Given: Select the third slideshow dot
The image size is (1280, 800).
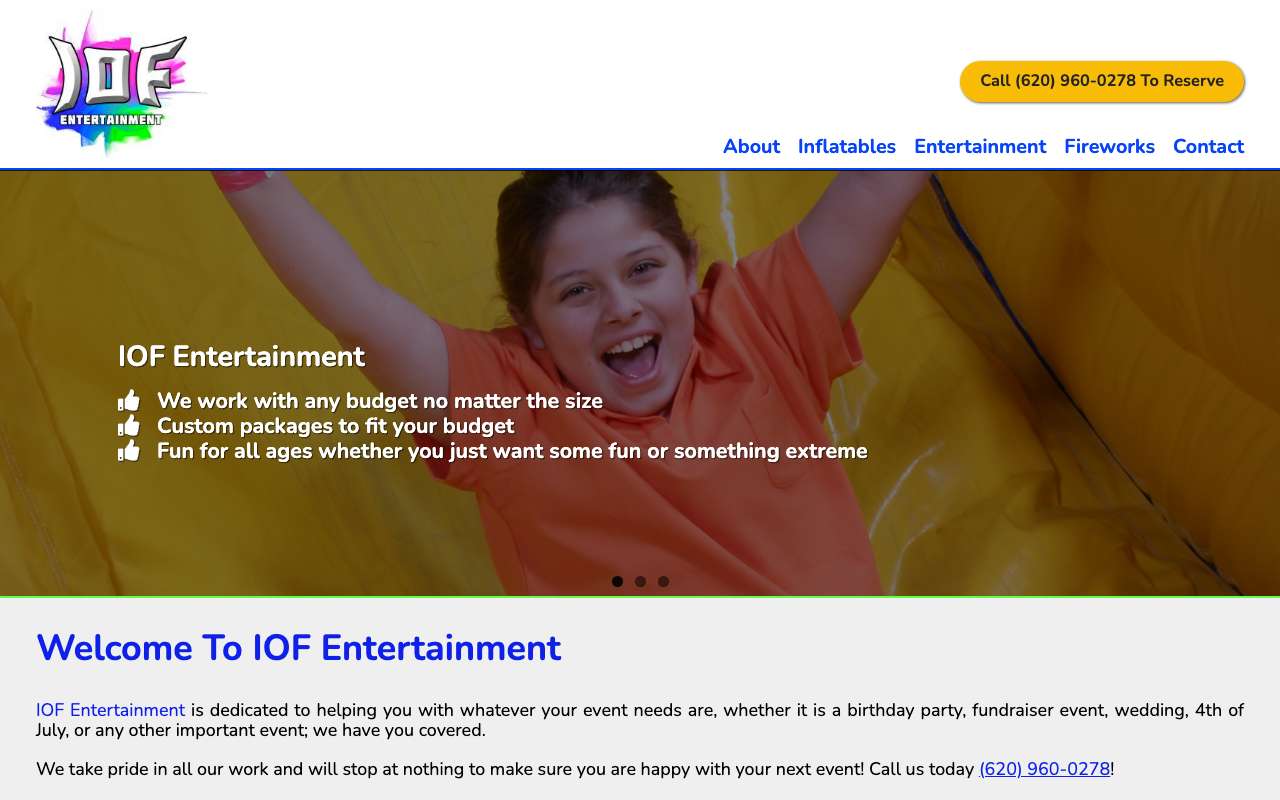Looking at the screenshot, I should 663,581.
